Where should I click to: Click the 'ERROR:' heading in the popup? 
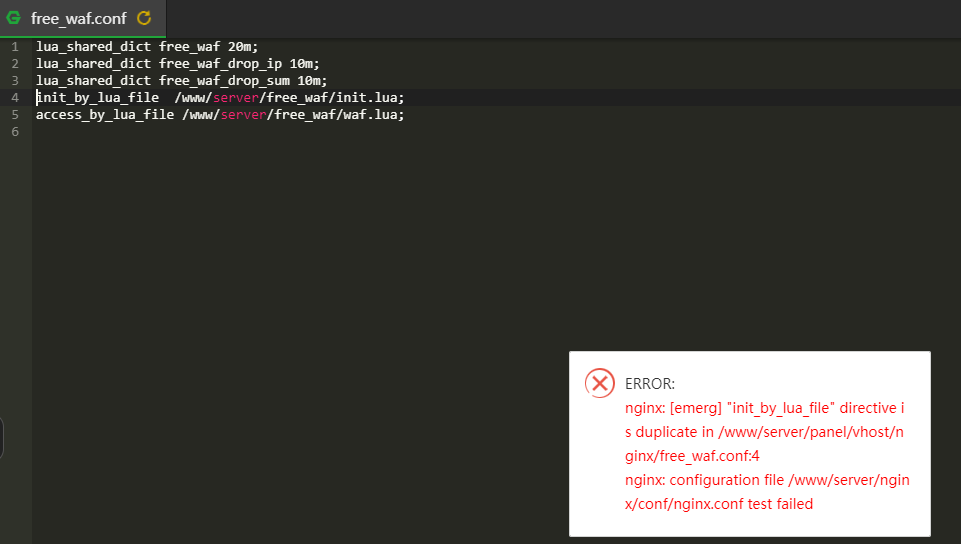(x=650, y=384)
